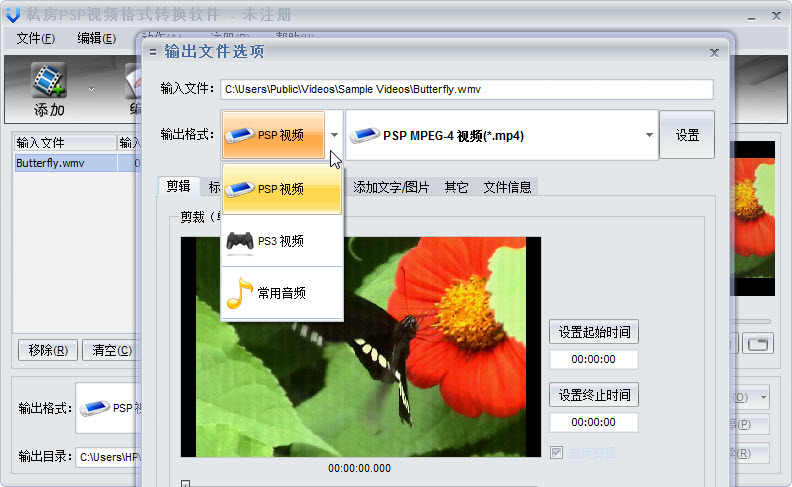Choose PS3 视频 from the dropdown list
The image size is (792, 487).
282,241
